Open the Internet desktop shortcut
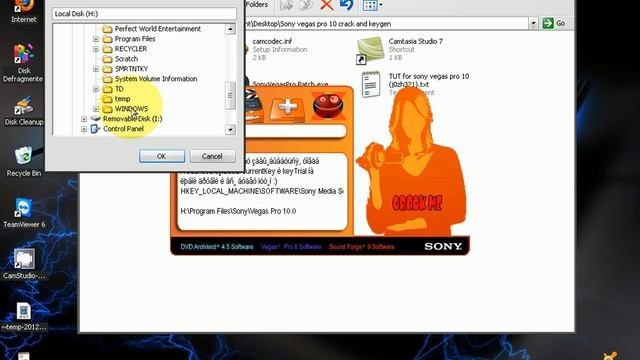Screen dimensions: 640x360 (24, 12)
